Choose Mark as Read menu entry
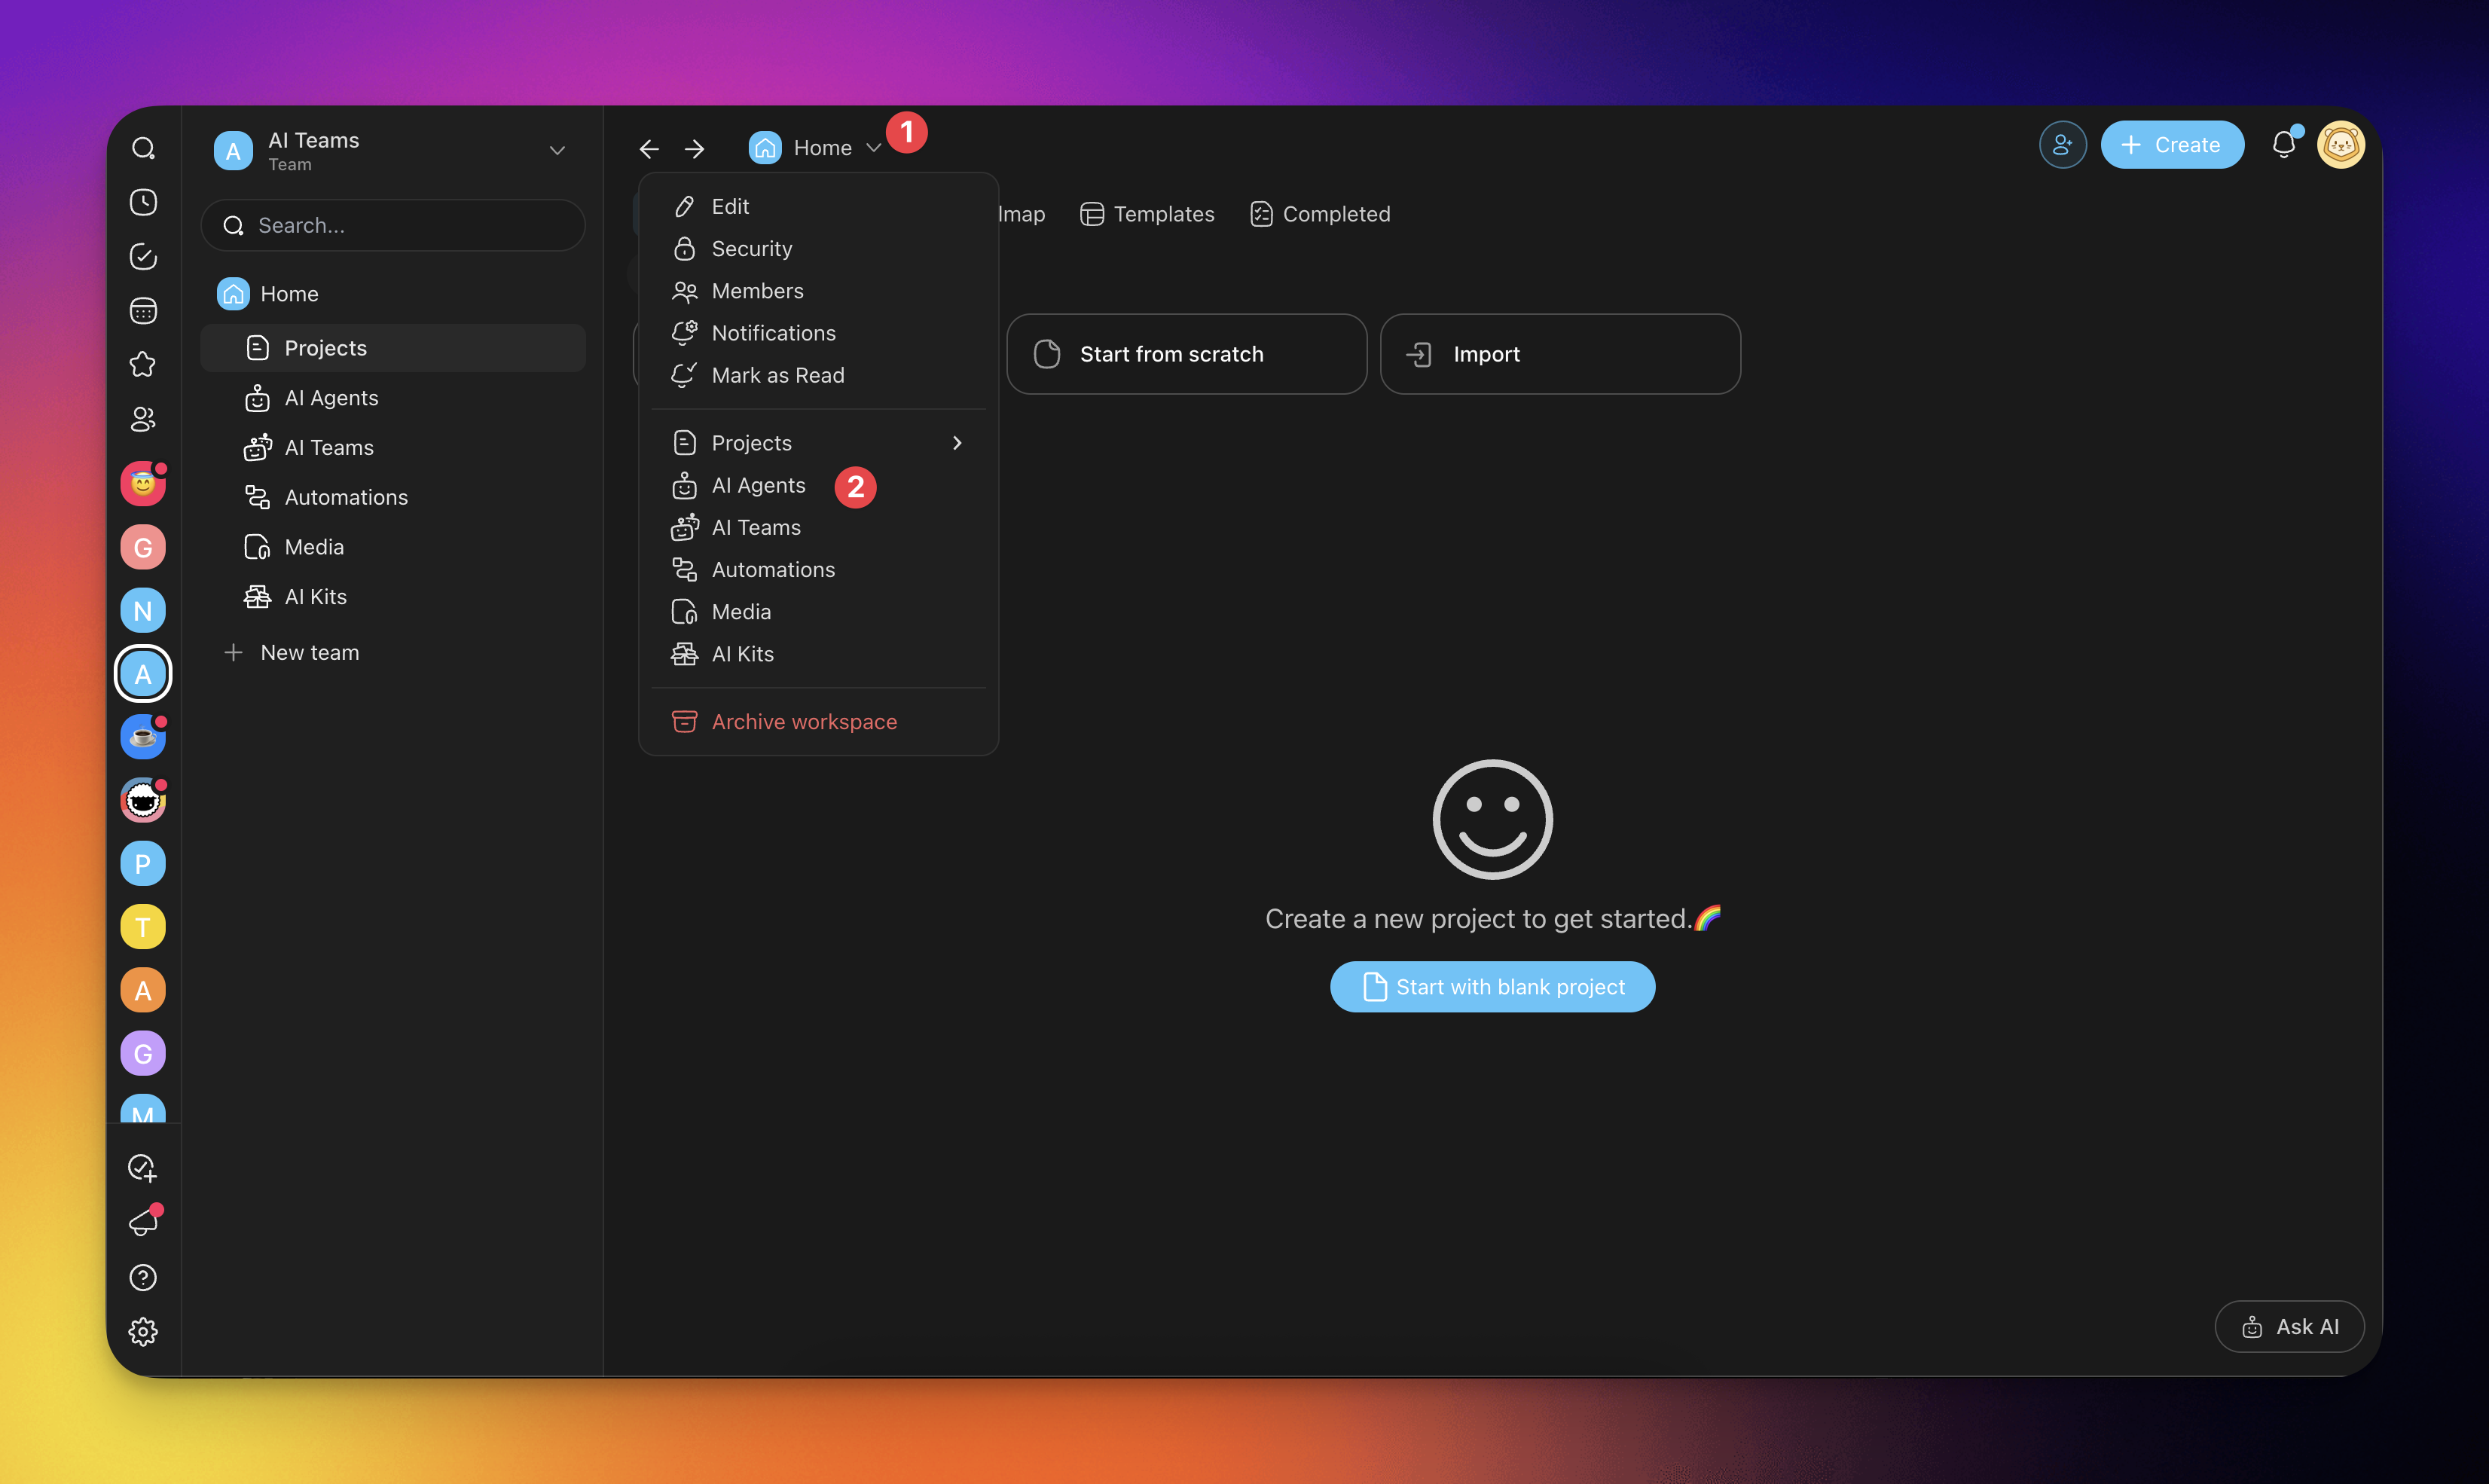This screenshot has width=2489, height=1484. 777,375
